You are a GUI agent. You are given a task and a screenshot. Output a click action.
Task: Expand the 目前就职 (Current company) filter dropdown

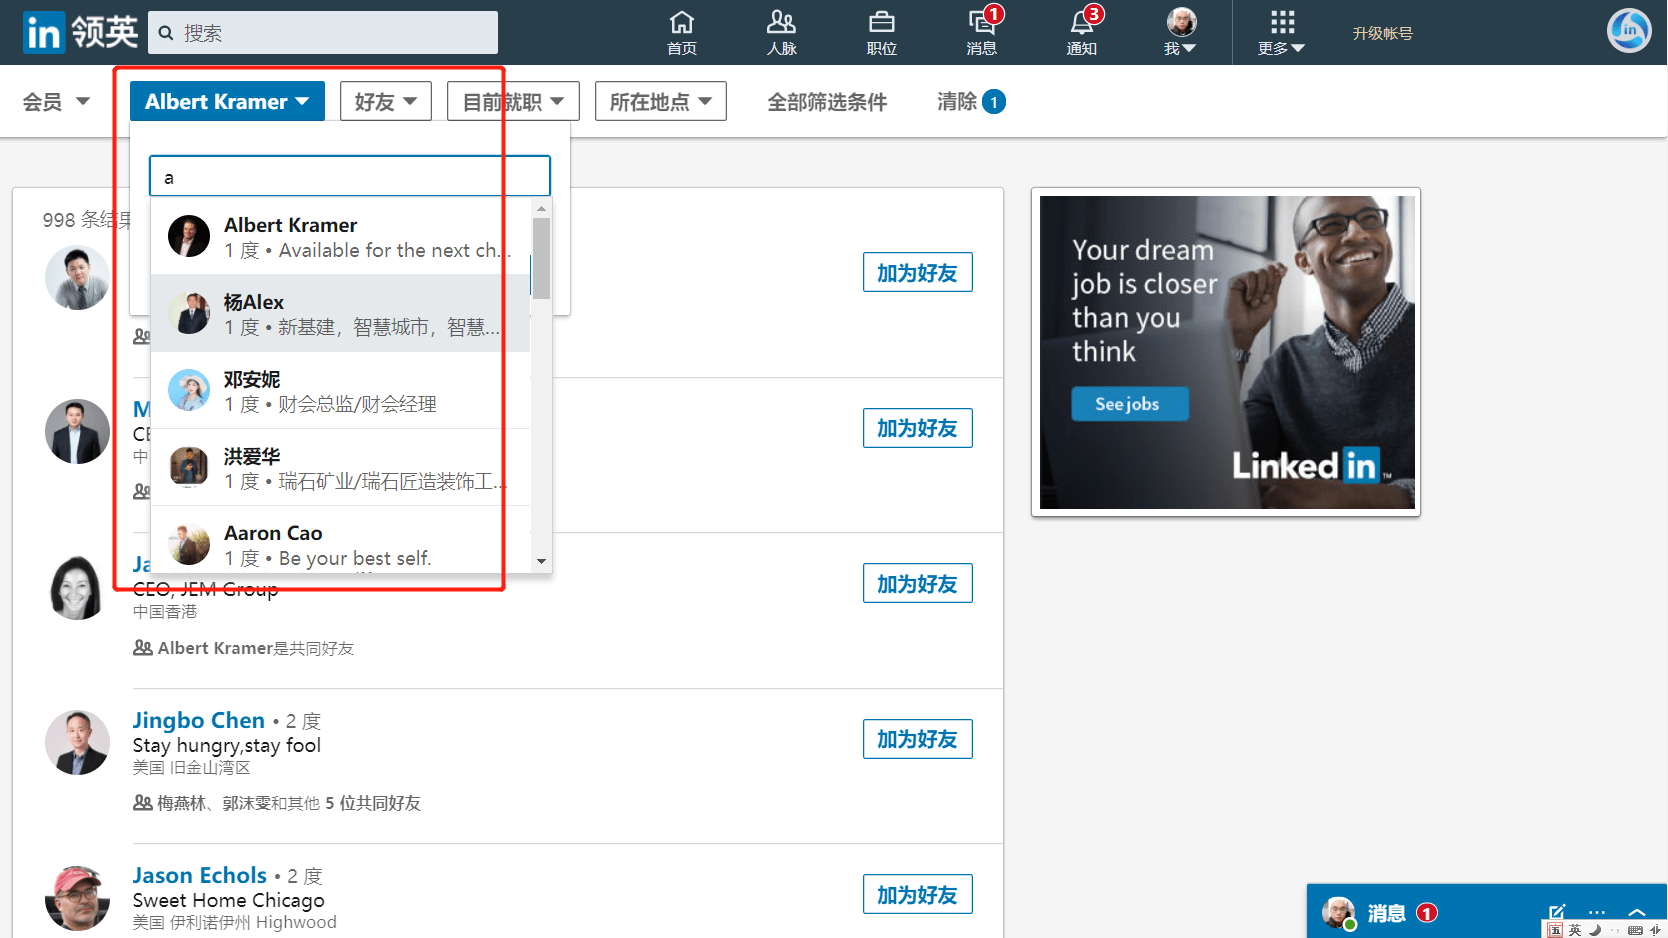[512, 101]
